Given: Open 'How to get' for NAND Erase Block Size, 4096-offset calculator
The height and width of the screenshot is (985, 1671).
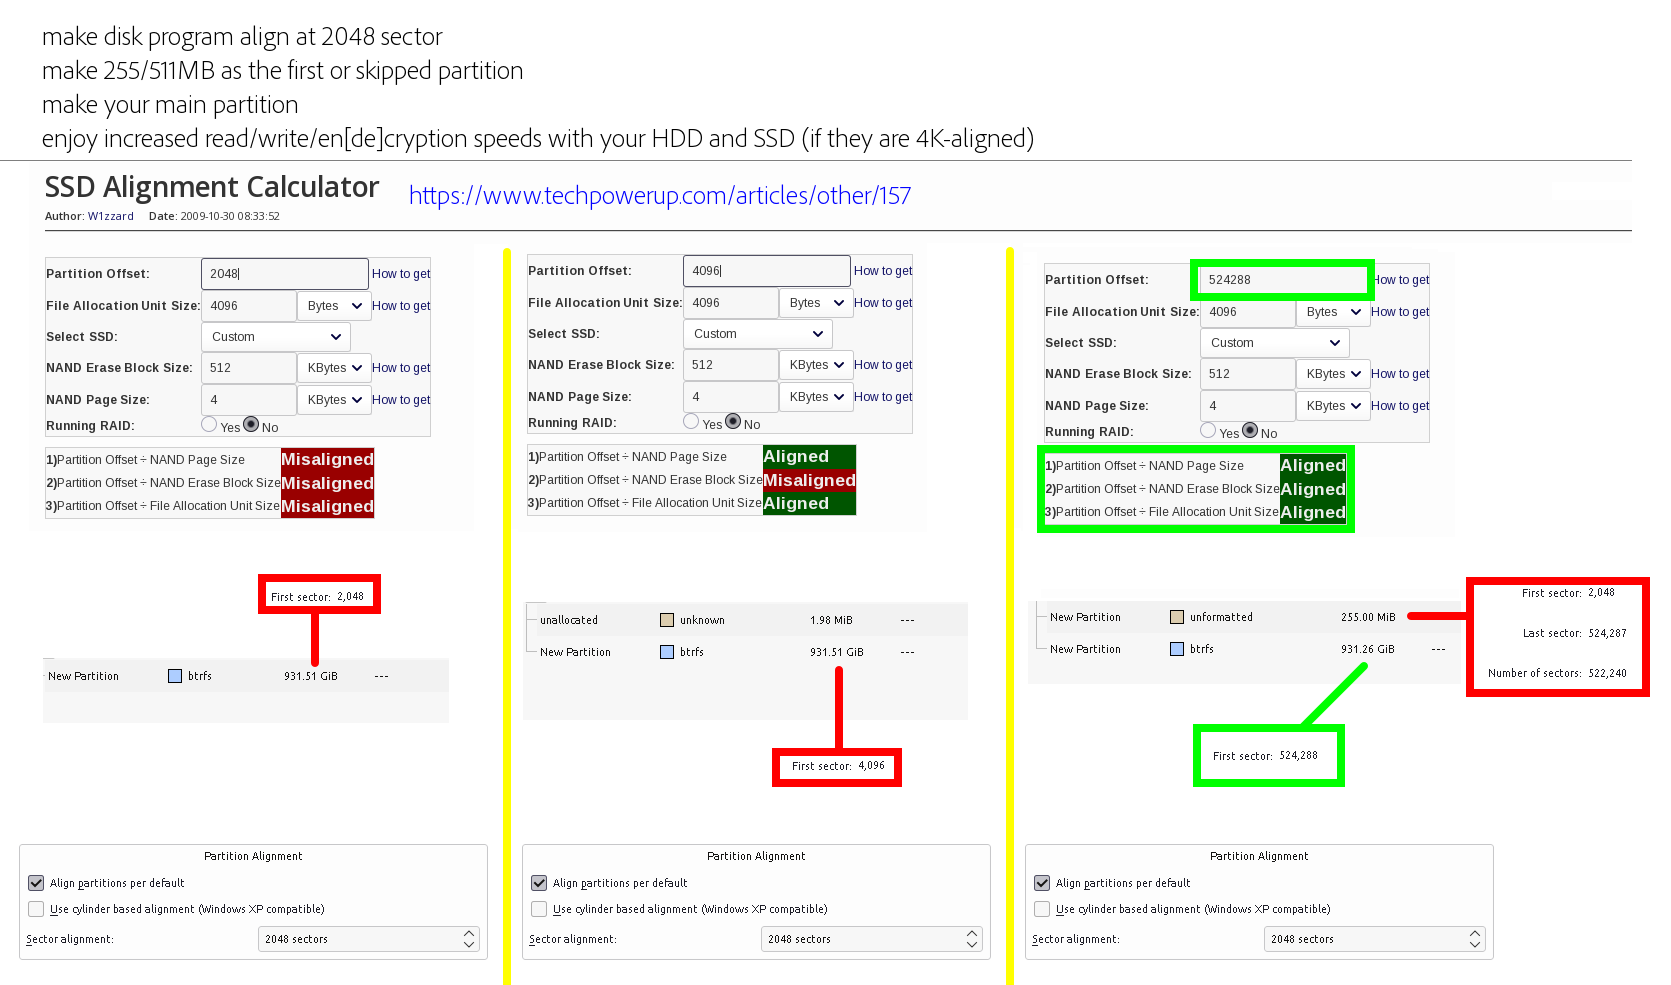Looking at the screenshot, I should (x=883, y=365).
